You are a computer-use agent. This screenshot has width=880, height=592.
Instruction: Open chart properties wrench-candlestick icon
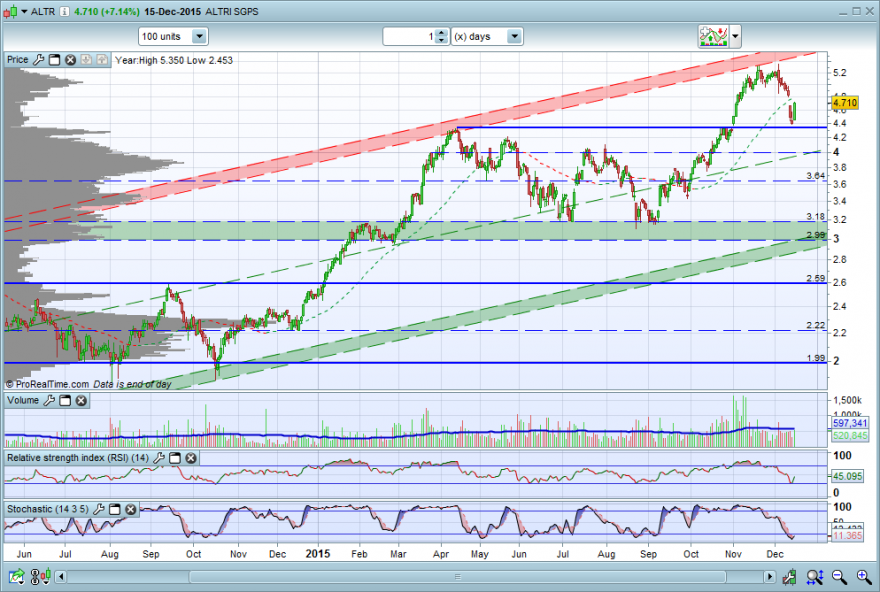click(790, 576)
